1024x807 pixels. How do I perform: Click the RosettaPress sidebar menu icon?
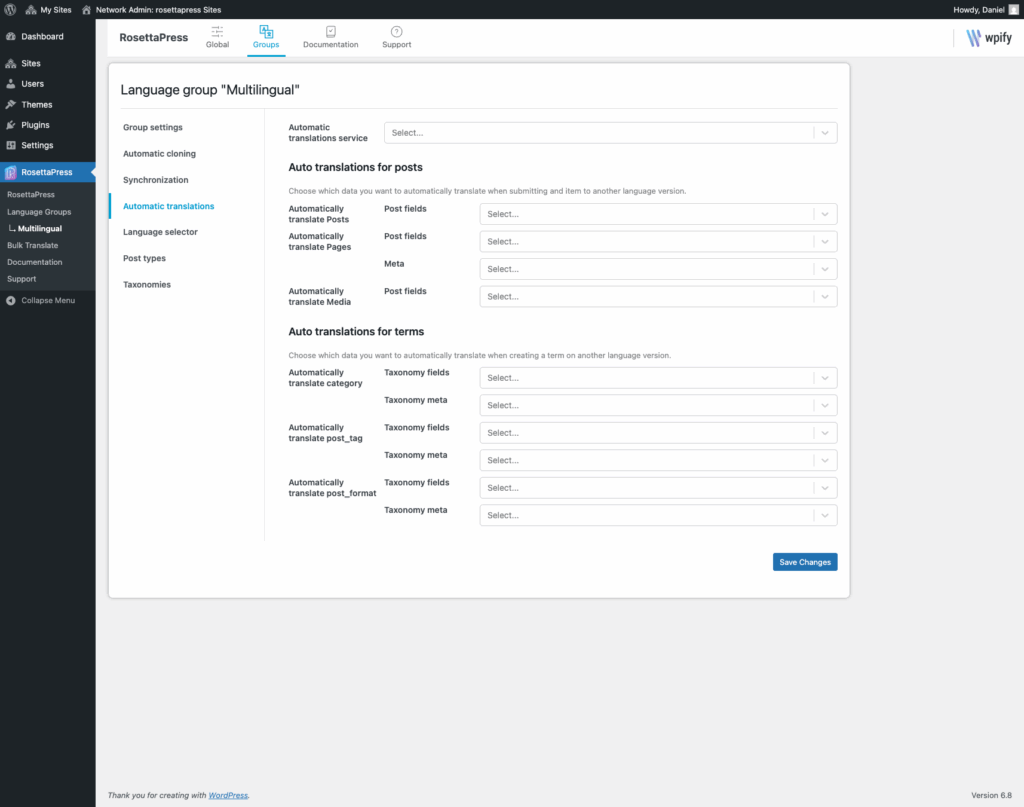tap(10, 172)
